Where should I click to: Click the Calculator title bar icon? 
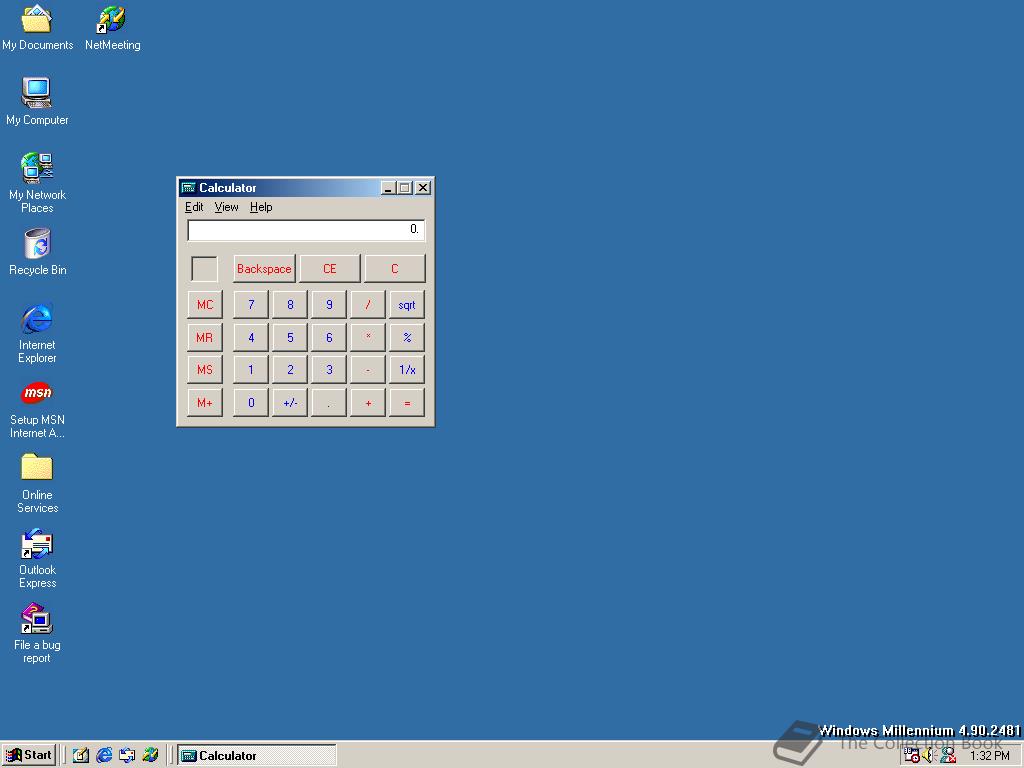tap(189, 188)
